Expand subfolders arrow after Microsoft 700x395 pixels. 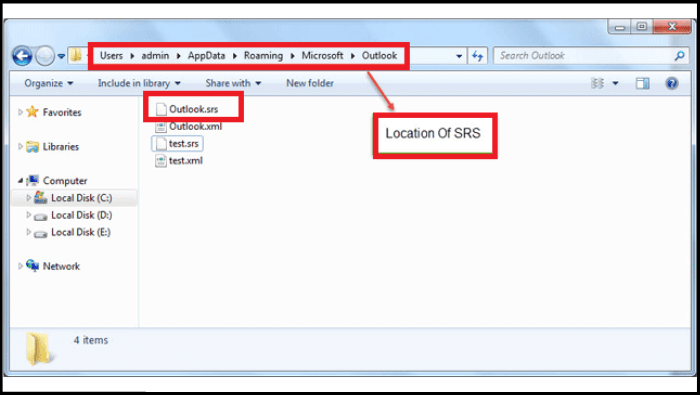point(353,56)
